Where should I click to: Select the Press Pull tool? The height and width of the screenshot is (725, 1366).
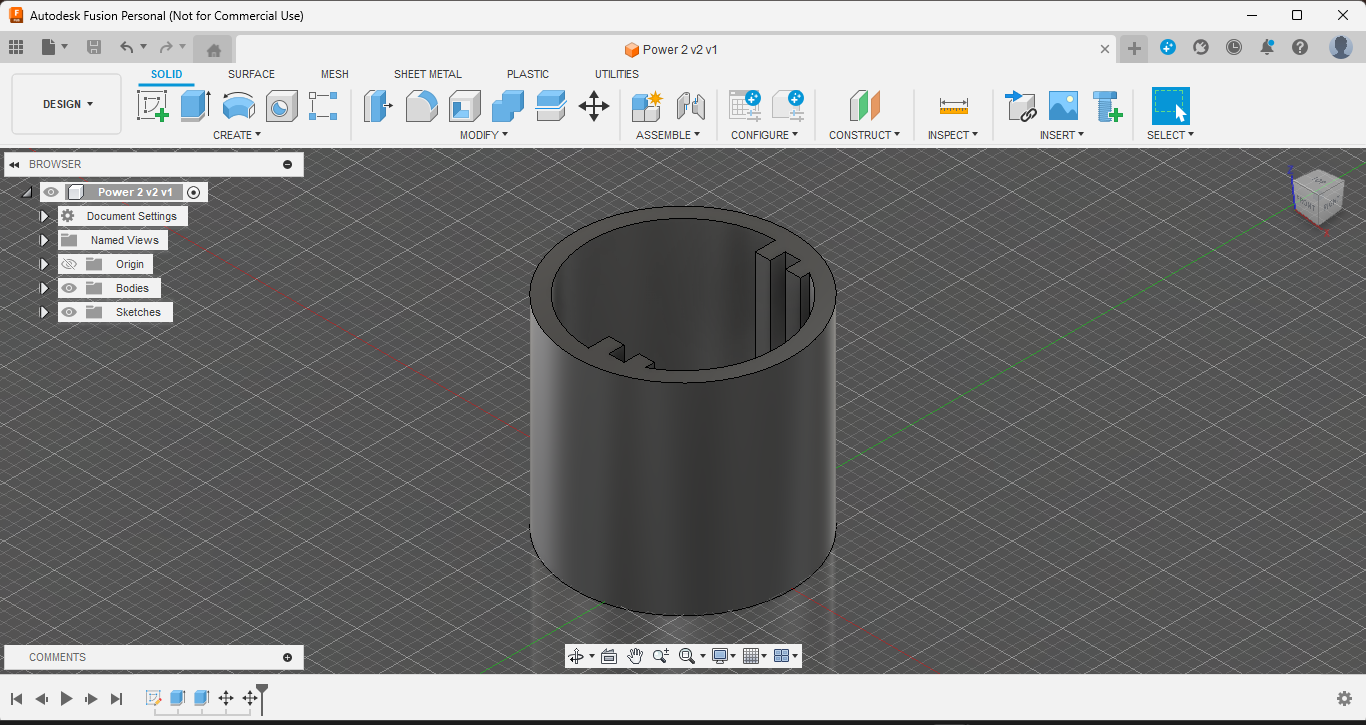[x=378, y=105]
